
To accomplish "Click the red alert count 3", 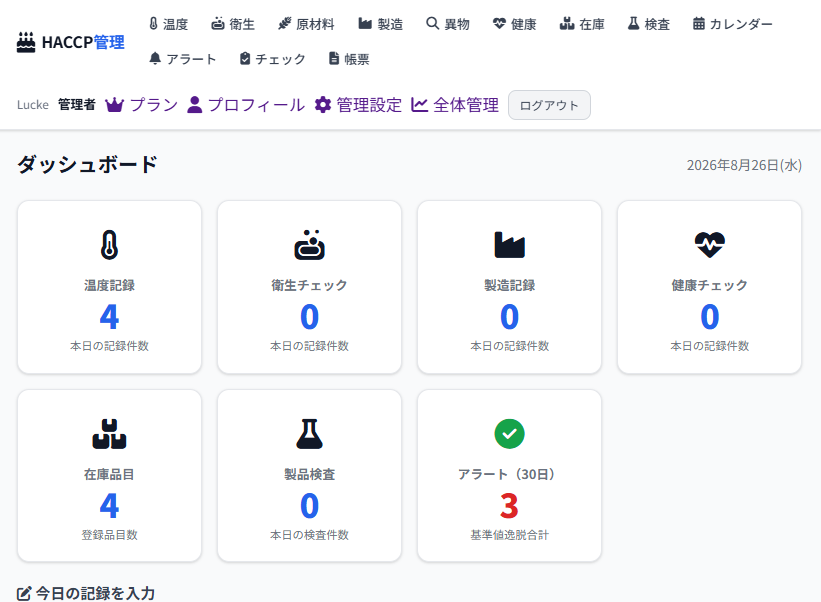I will [x=509, y=506].
